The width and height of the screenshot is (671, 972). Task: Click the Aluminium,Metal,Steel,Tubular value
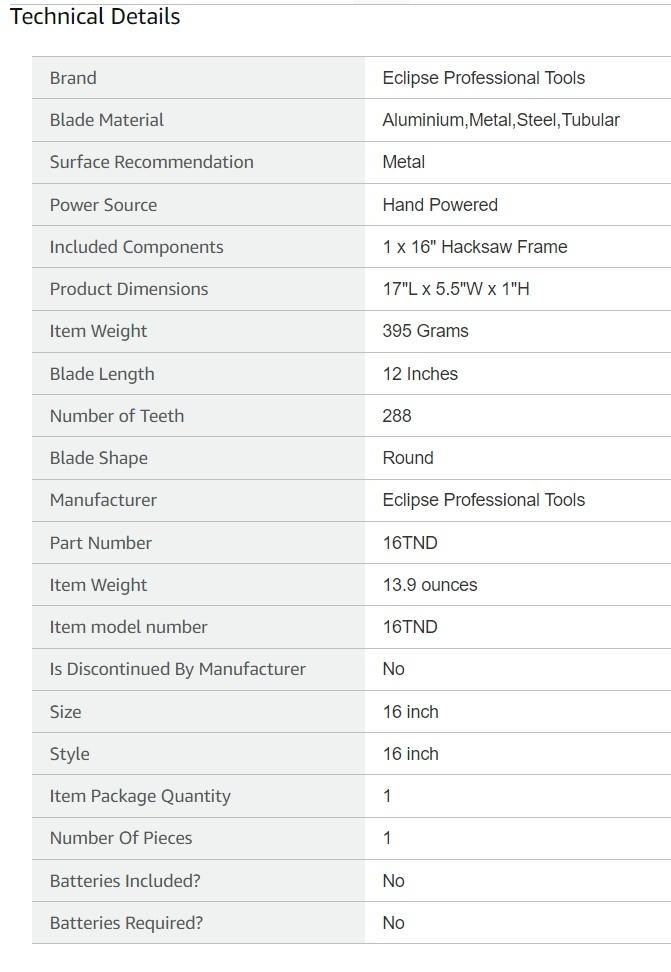[501, 120]
